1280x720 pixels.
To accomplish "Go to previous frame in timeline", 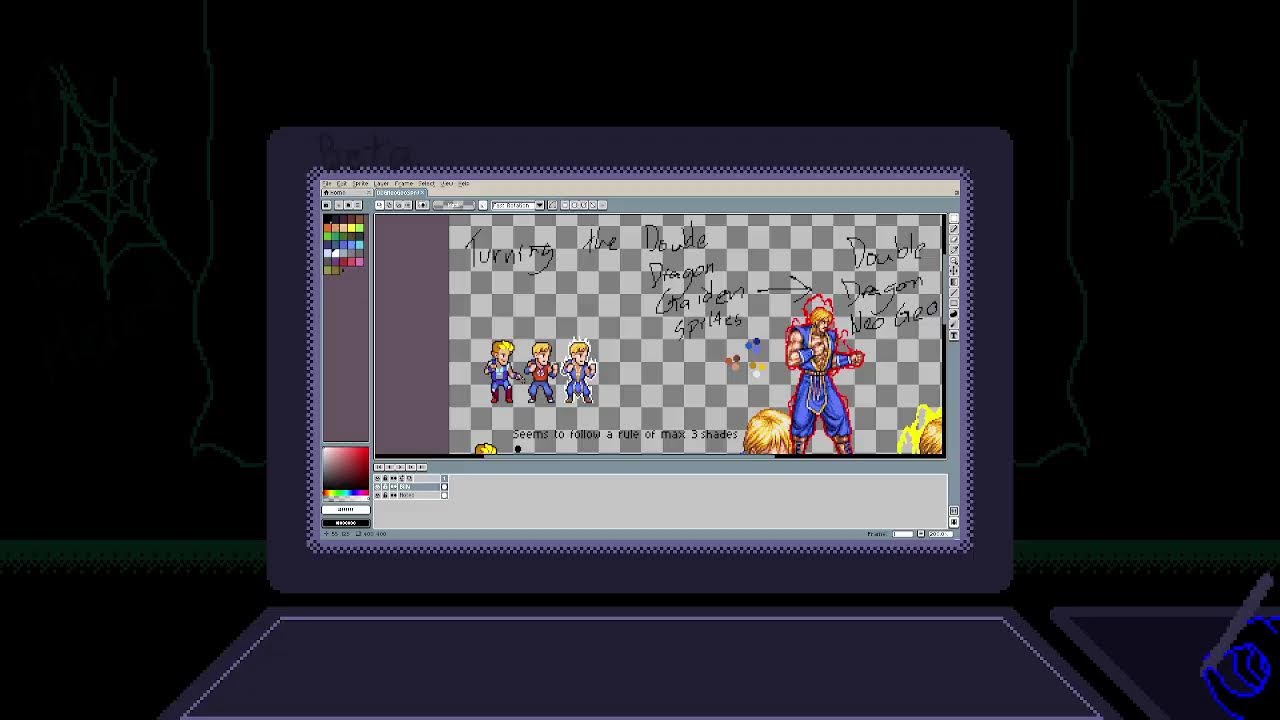I will [390, 467].
